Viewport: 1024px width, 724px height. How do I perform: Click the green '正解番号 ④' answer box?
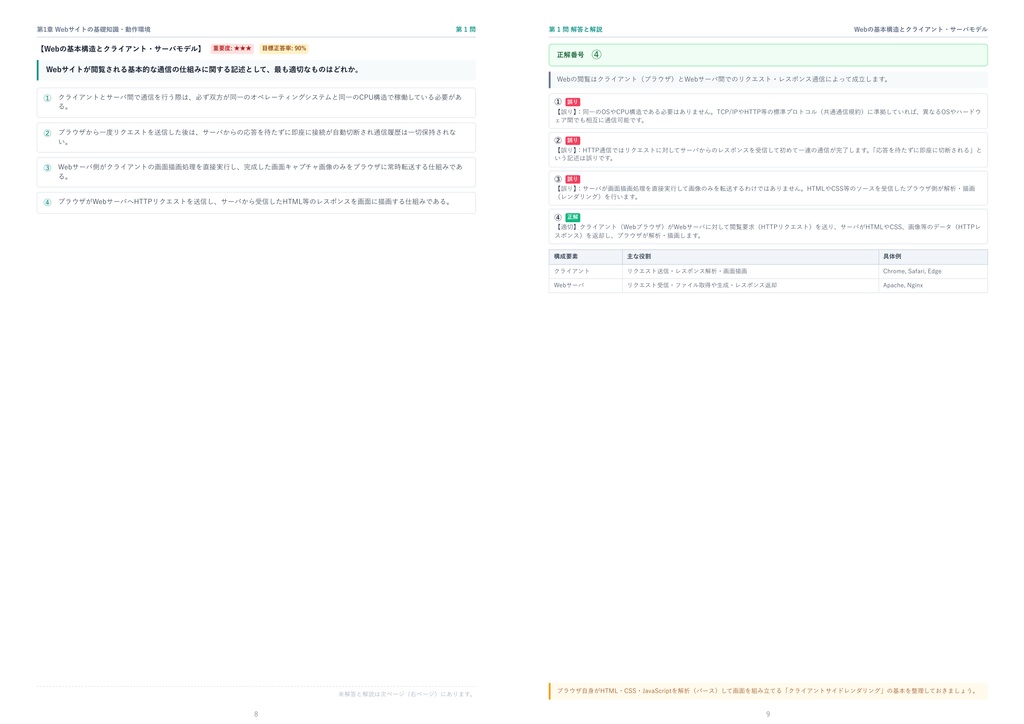tap(768, 55)
